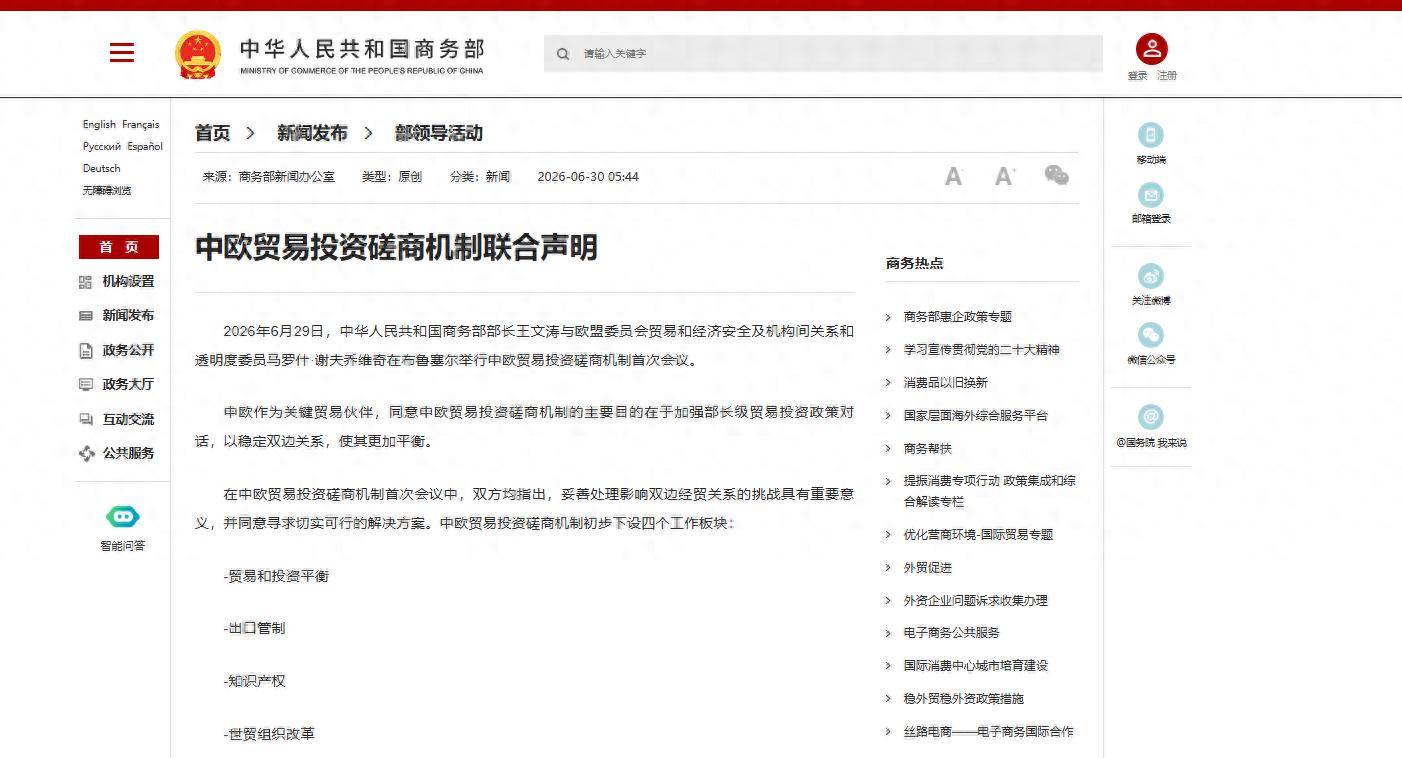
Task: Go to 首页 in the breadcrumb
Action: (212, 133)
